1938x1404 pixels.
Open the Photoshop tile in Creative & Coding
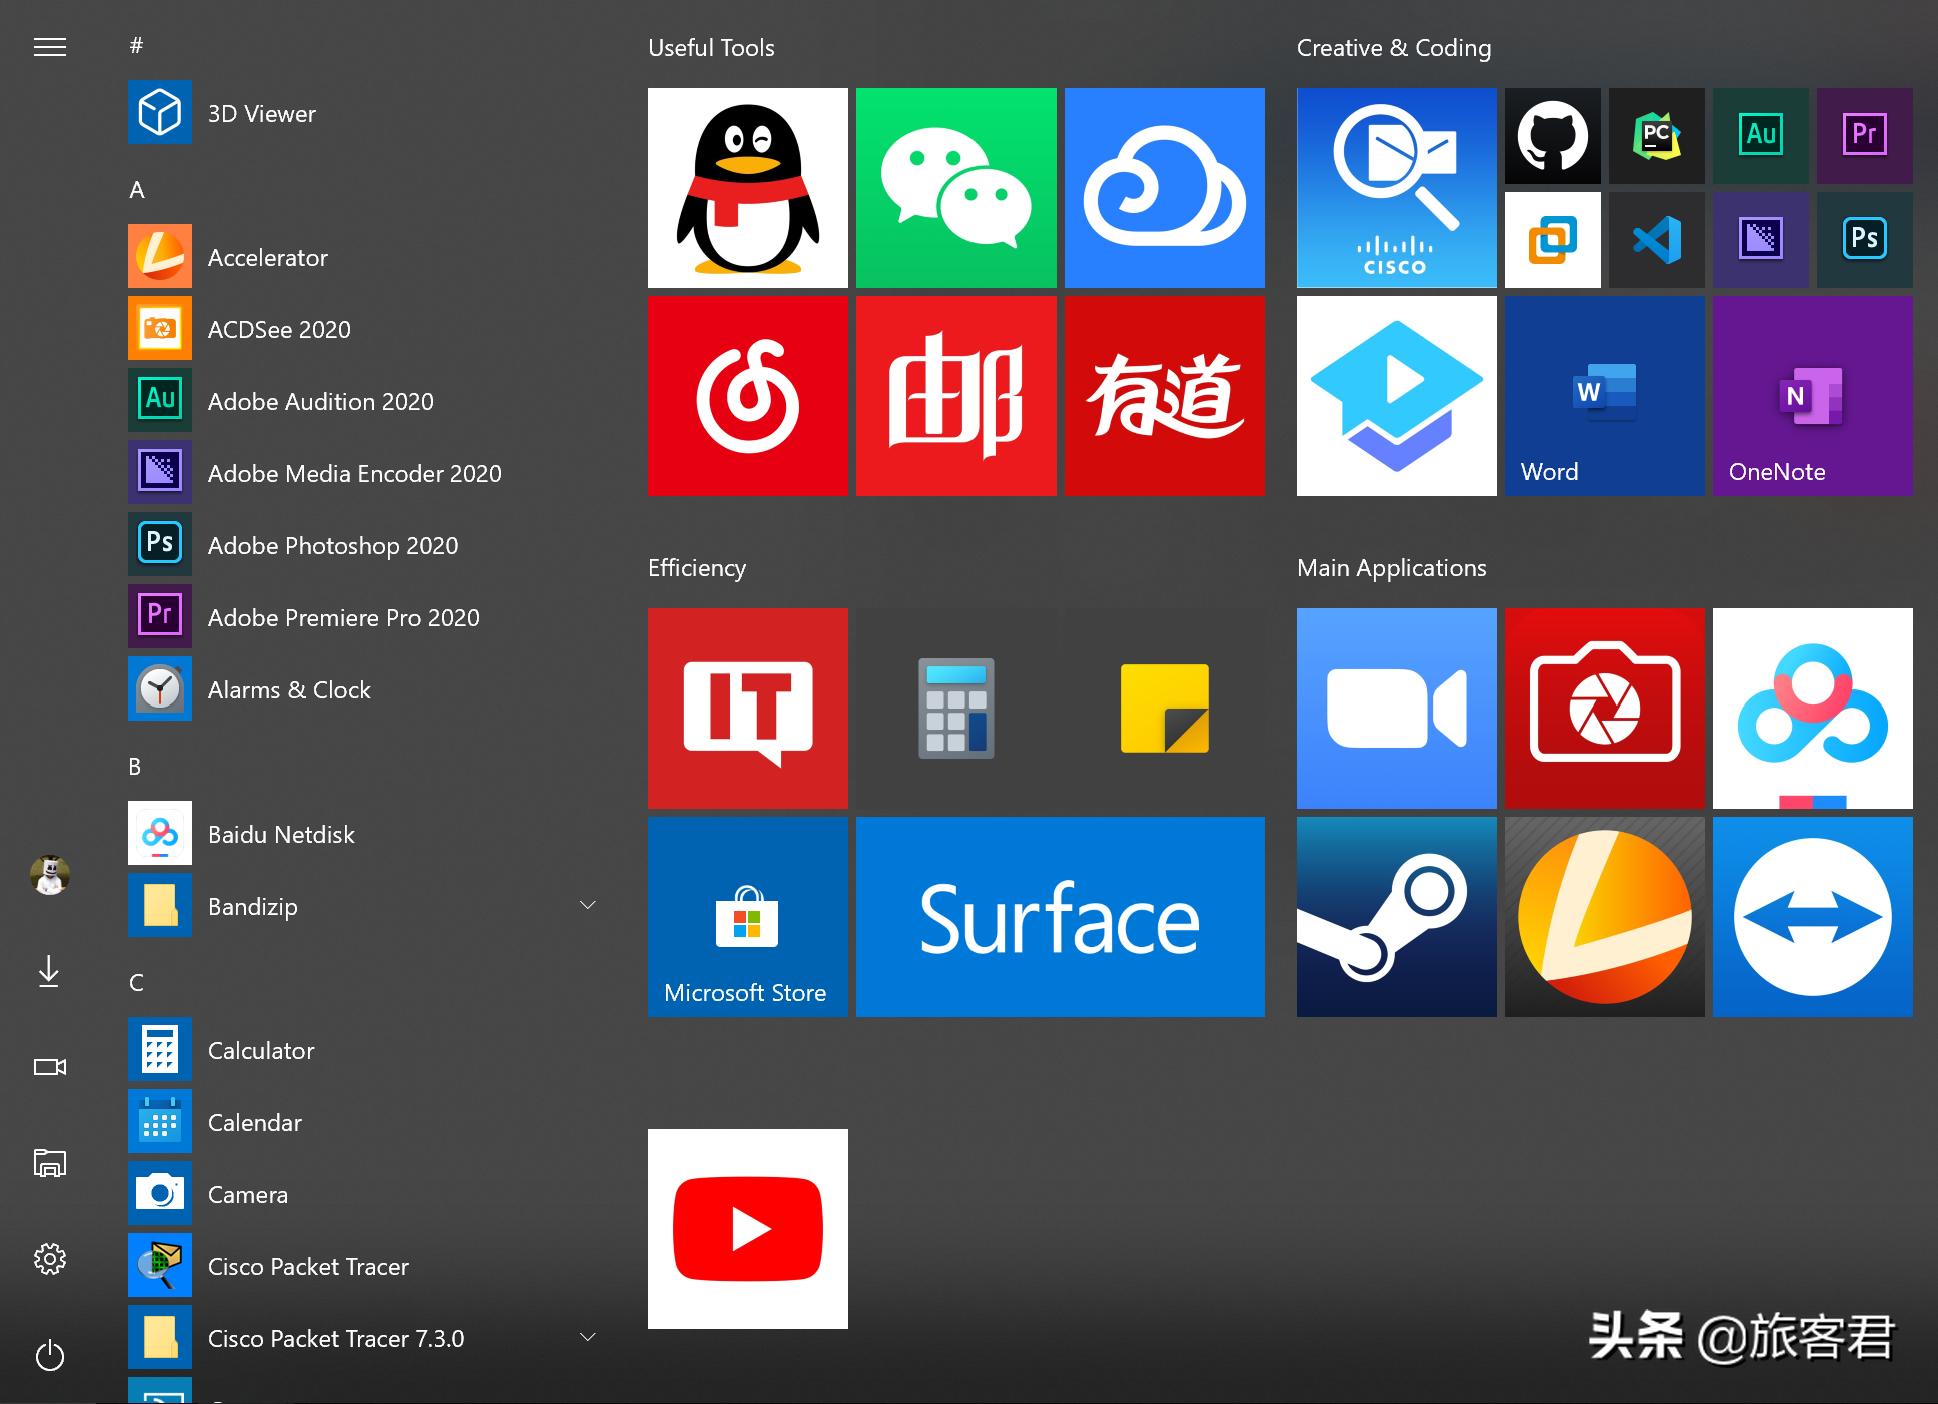click(x=1863, y=239)
